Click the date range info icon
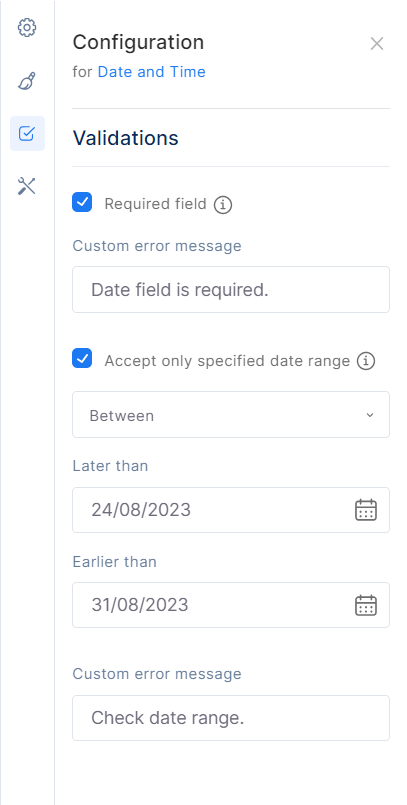Image resolution: width=407 pixels, height=805 pixels. [x=366, y=361]
